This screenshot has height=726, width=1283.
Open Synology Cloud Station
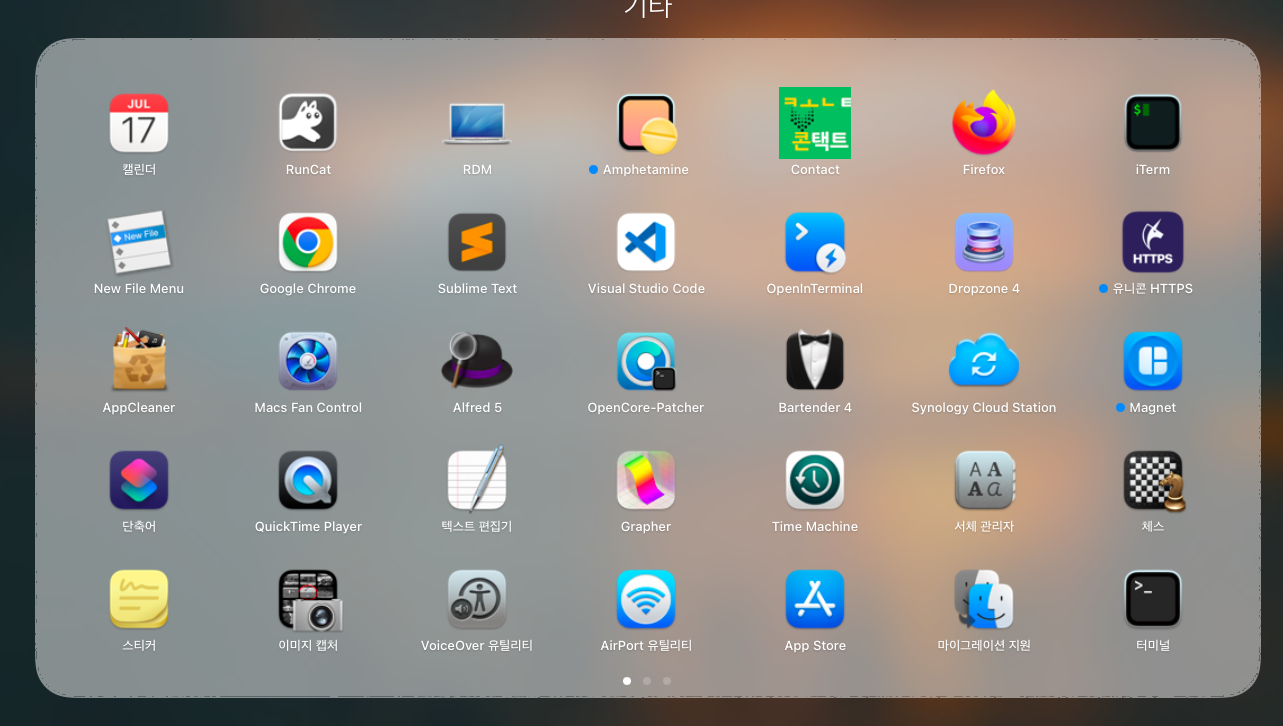[984, 361]
